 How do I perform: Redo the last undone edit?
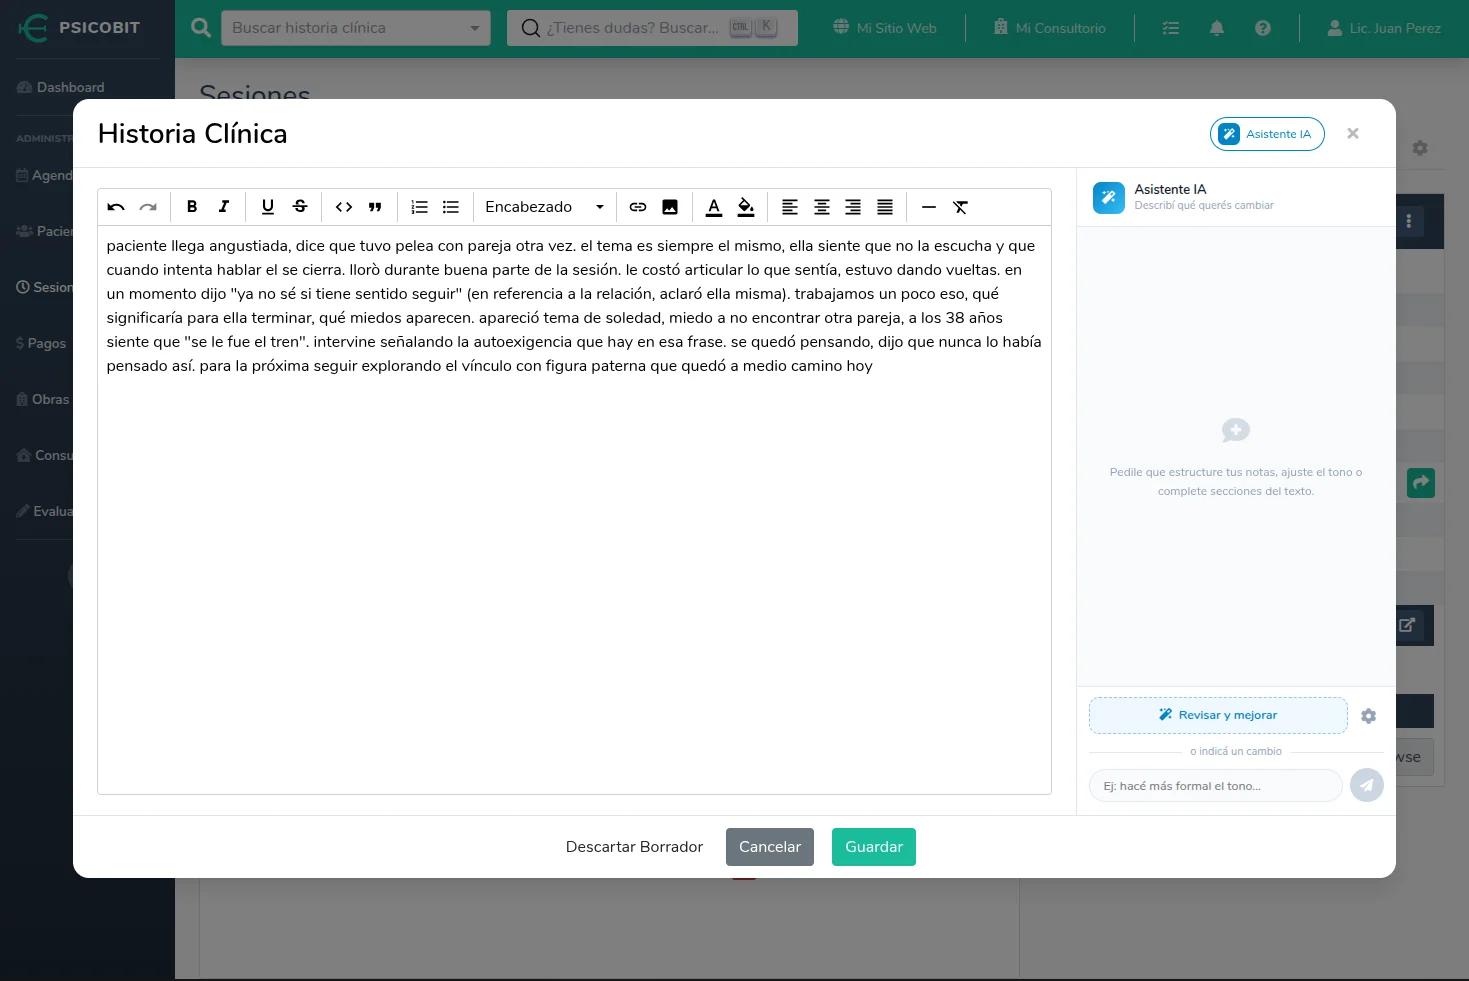(148, 207)
